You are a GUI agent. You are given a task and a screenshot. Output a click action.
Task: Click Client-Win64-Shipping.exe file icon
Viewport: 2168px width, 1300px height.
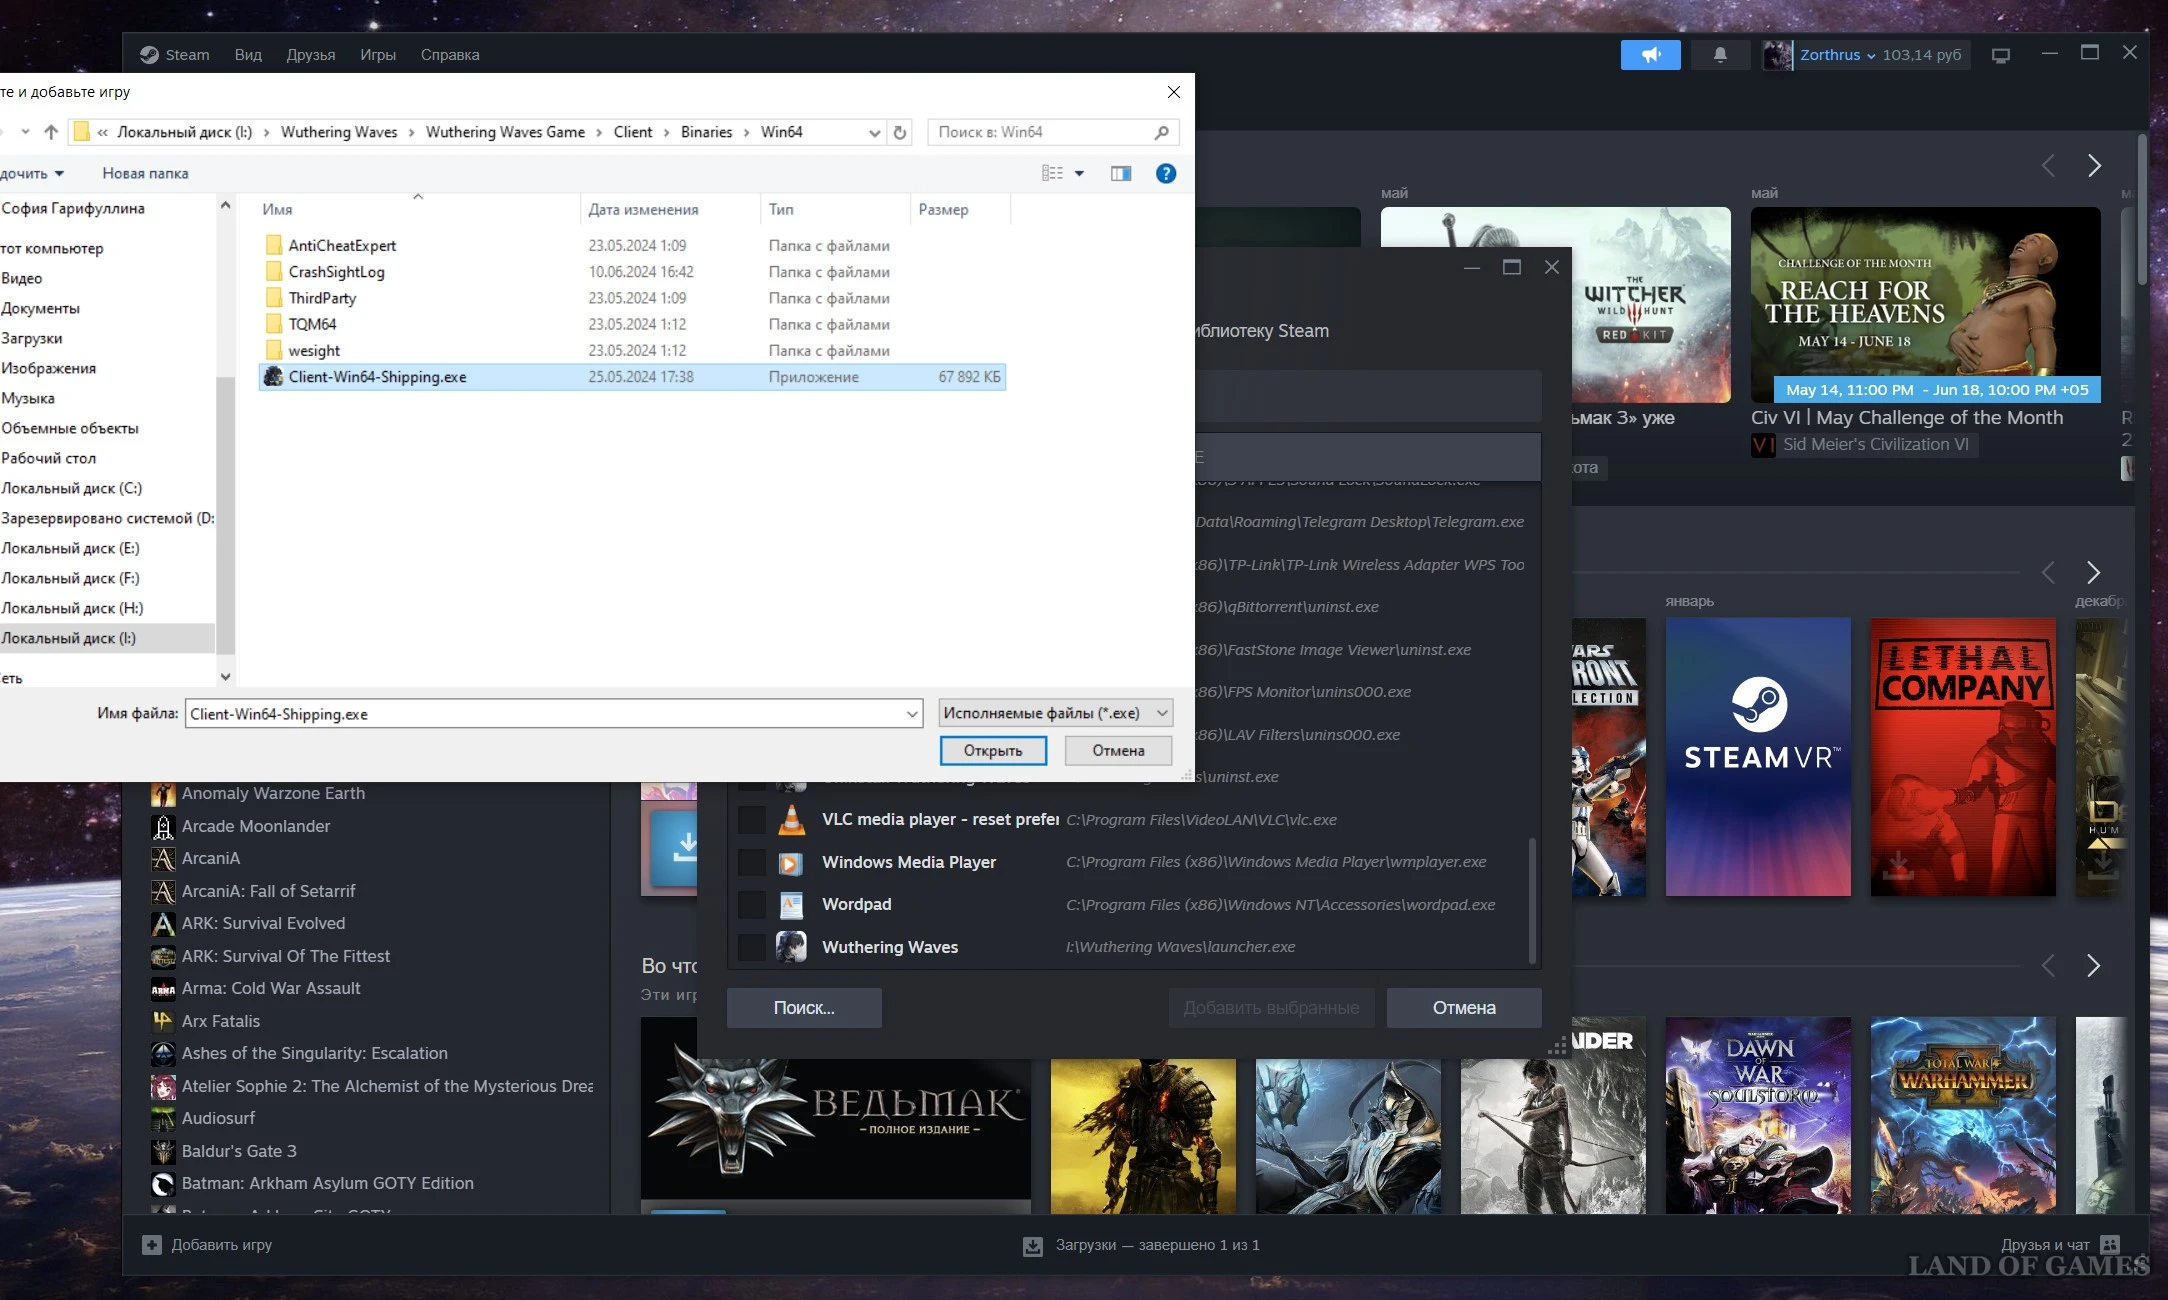tap(273, 377)
